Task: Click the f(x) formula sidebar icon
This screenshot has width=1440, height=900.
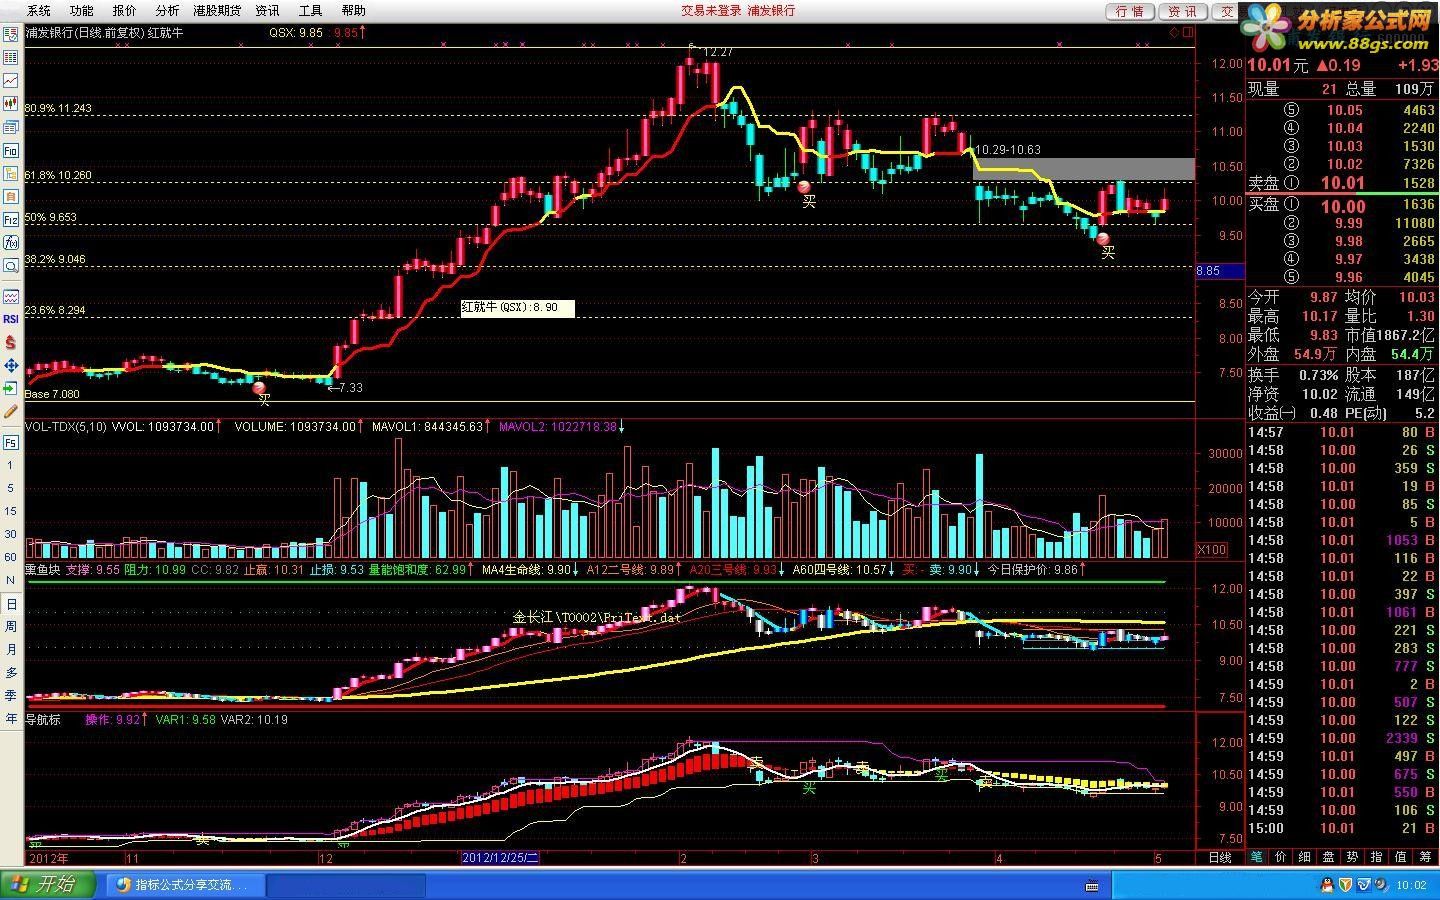Action: tap(11, 242)
